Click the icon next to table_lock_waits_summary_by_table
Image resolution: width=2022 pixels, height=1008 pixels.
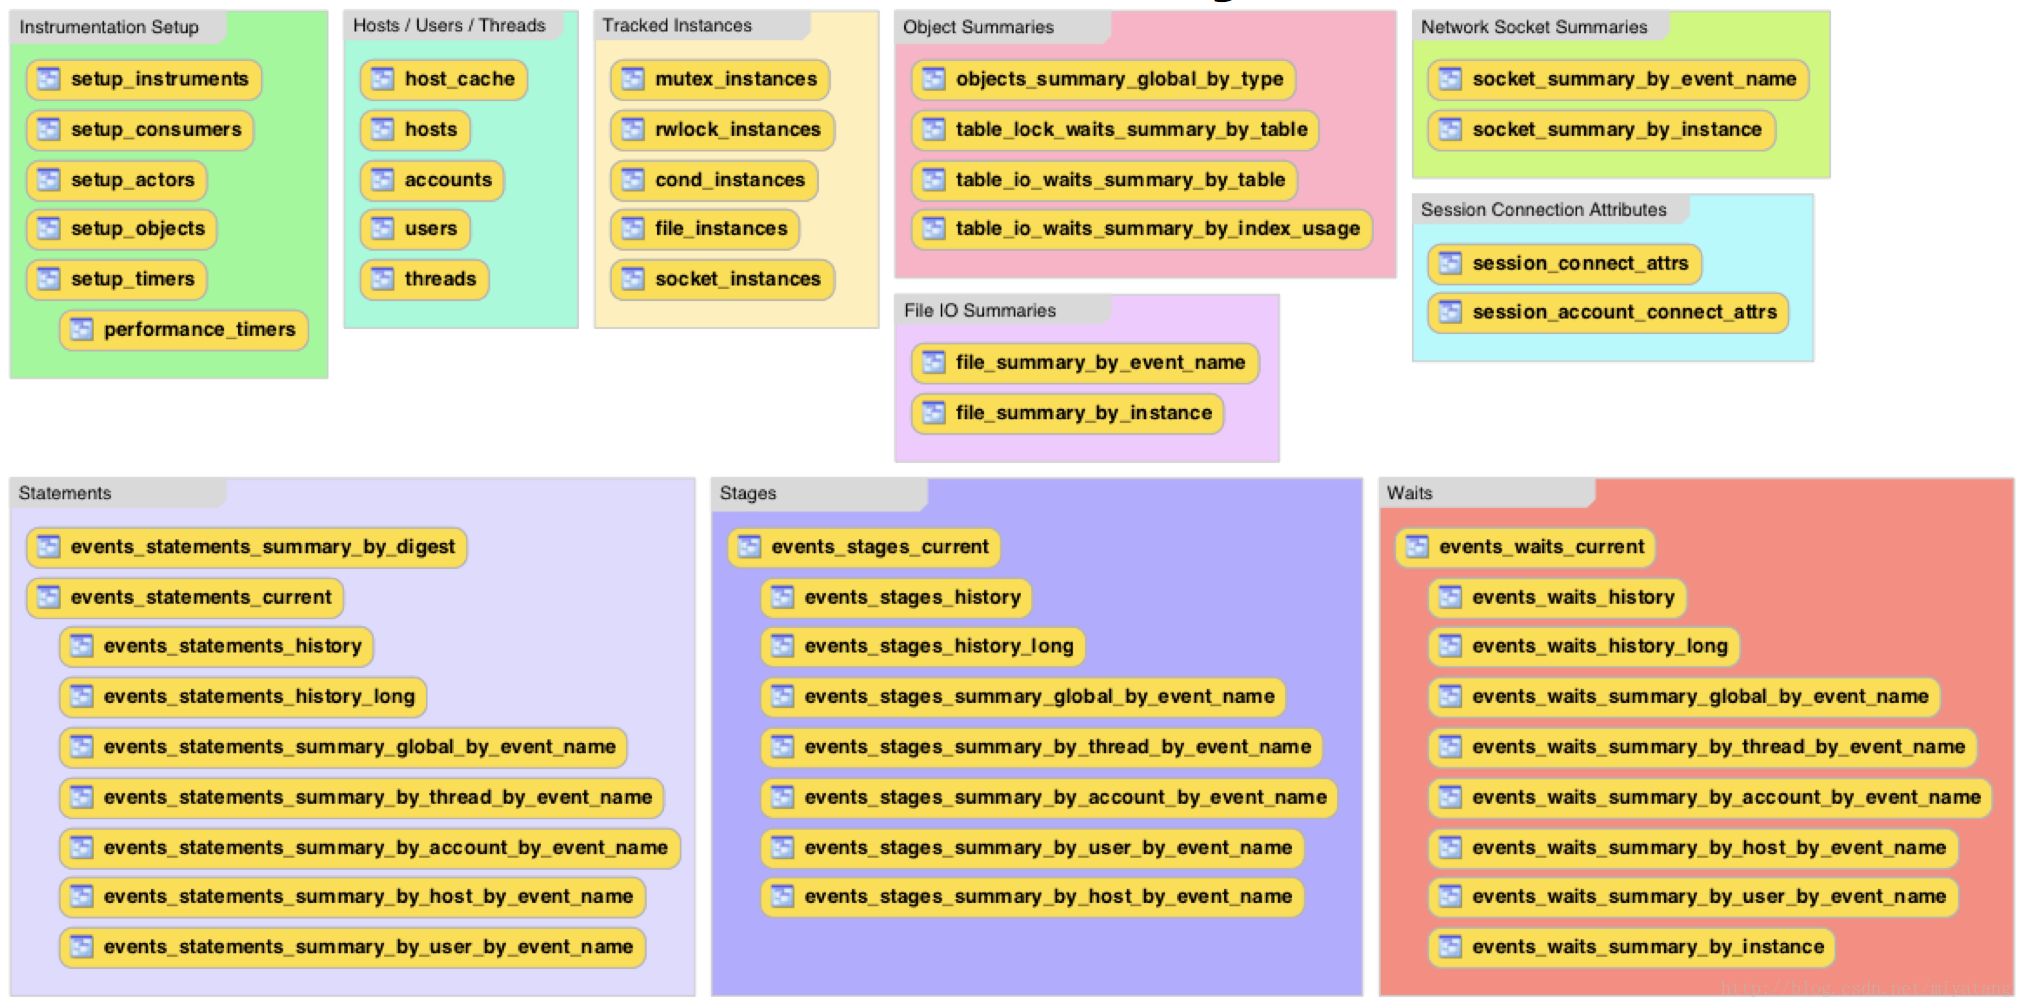point(933,129)
